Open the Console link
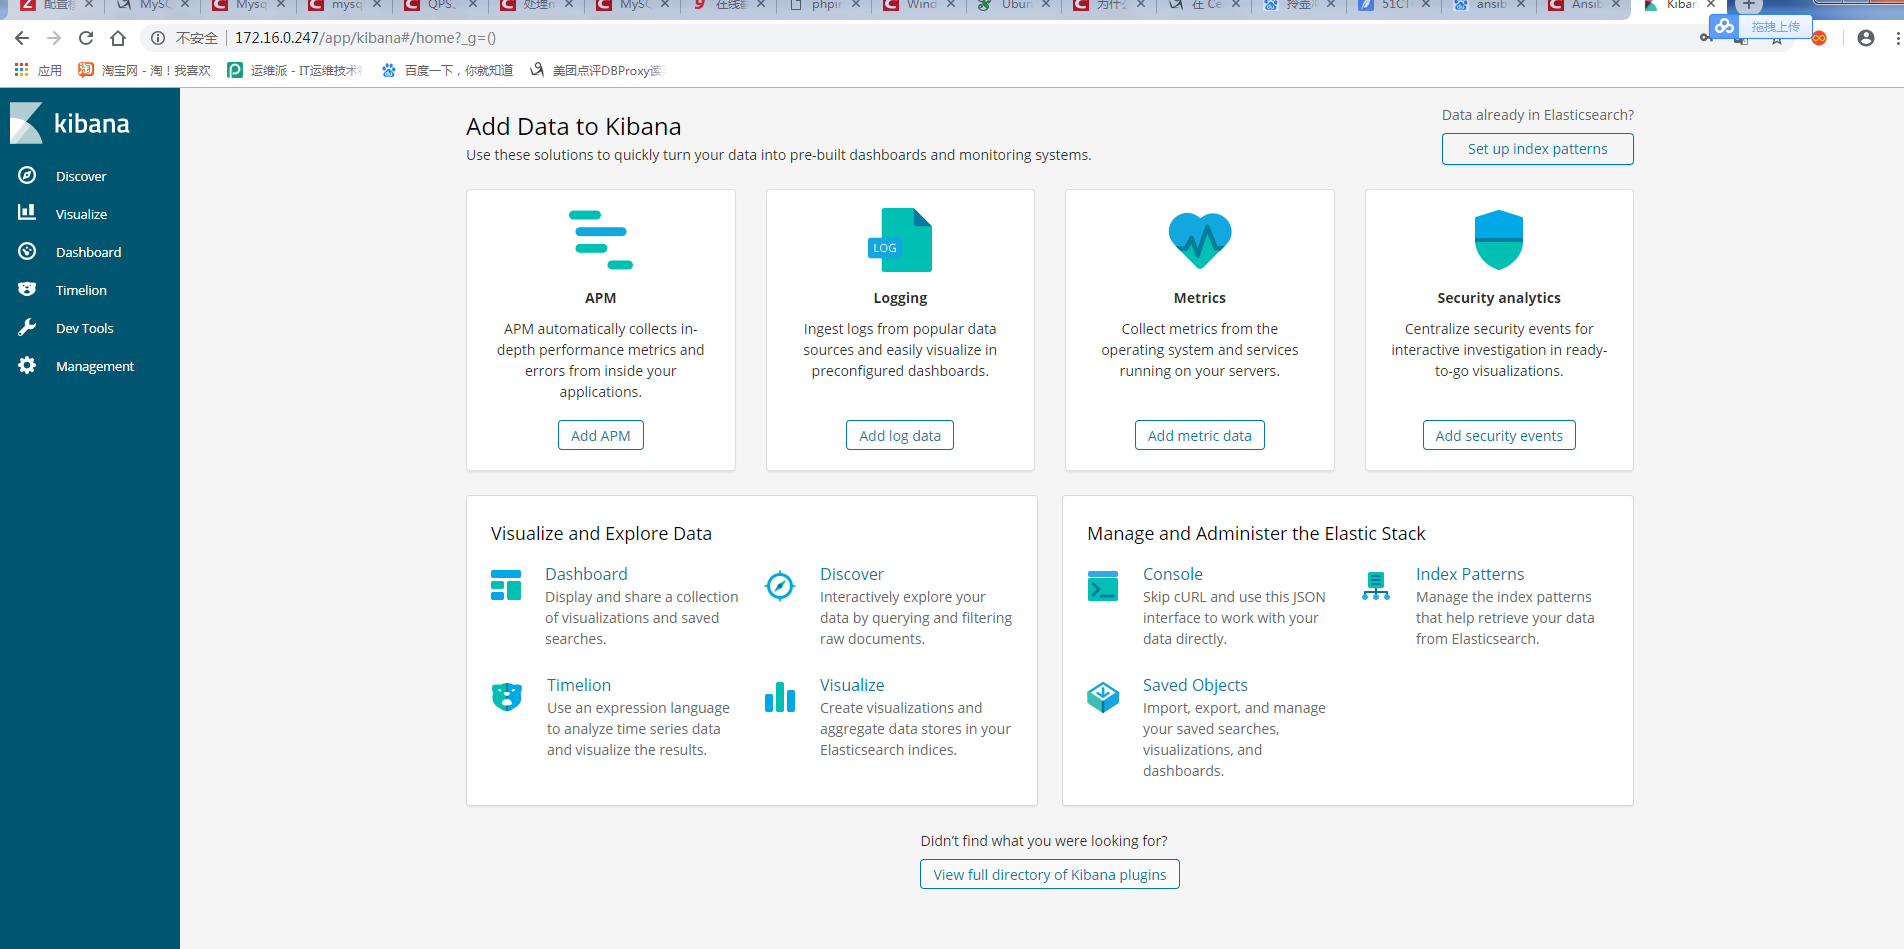This screenshot has height=949, width=1904. click(x=1173, y=574)
